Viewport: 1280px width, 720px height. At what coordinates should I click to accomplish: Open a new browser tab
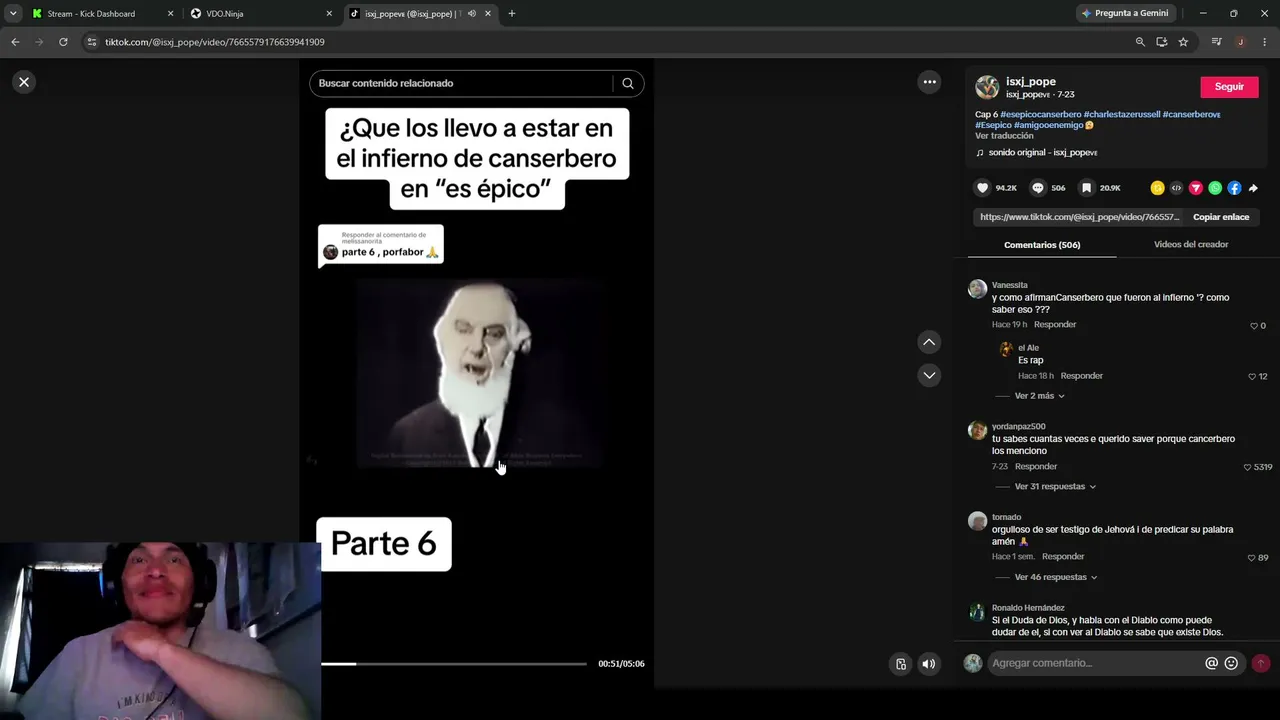click(512, 13)
